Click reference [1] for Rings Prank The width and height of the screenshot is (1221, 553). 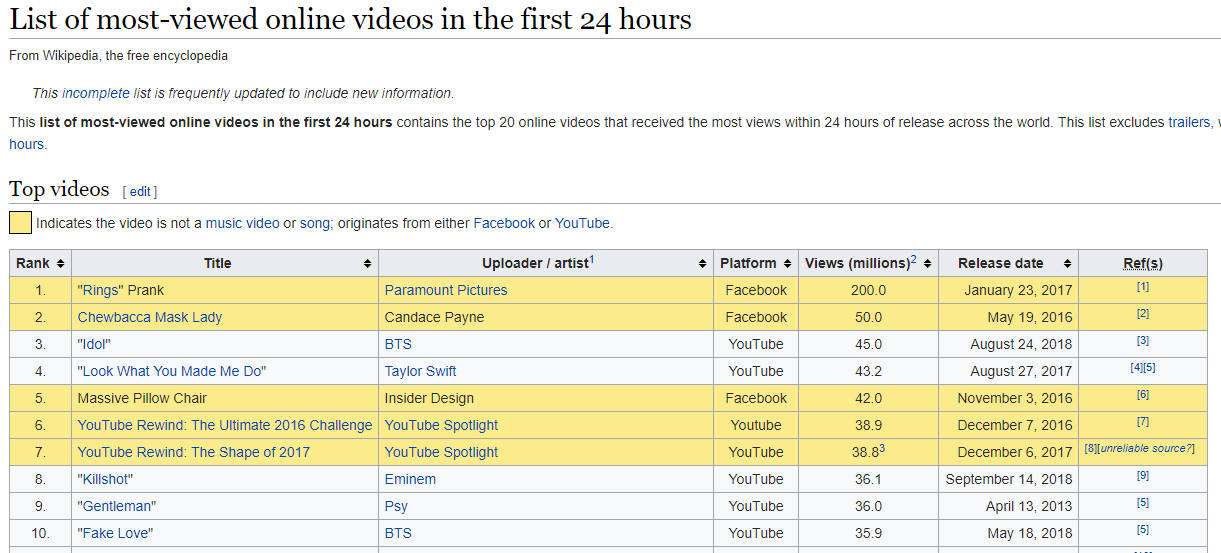pyautogui.click(x=1142, y=288)
